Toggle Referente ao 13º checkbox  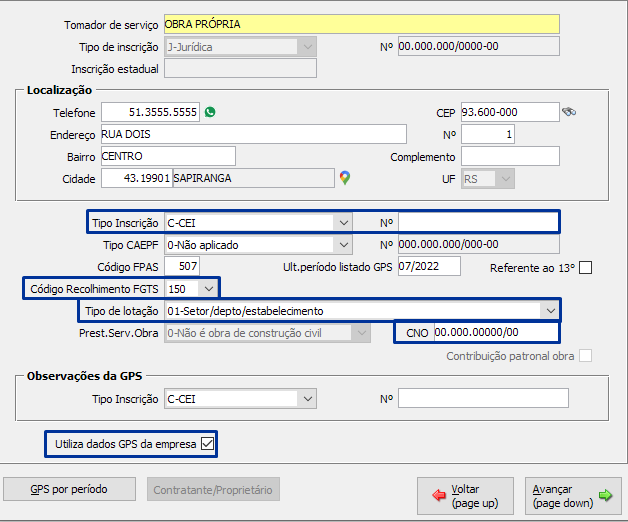pos(585,268)
